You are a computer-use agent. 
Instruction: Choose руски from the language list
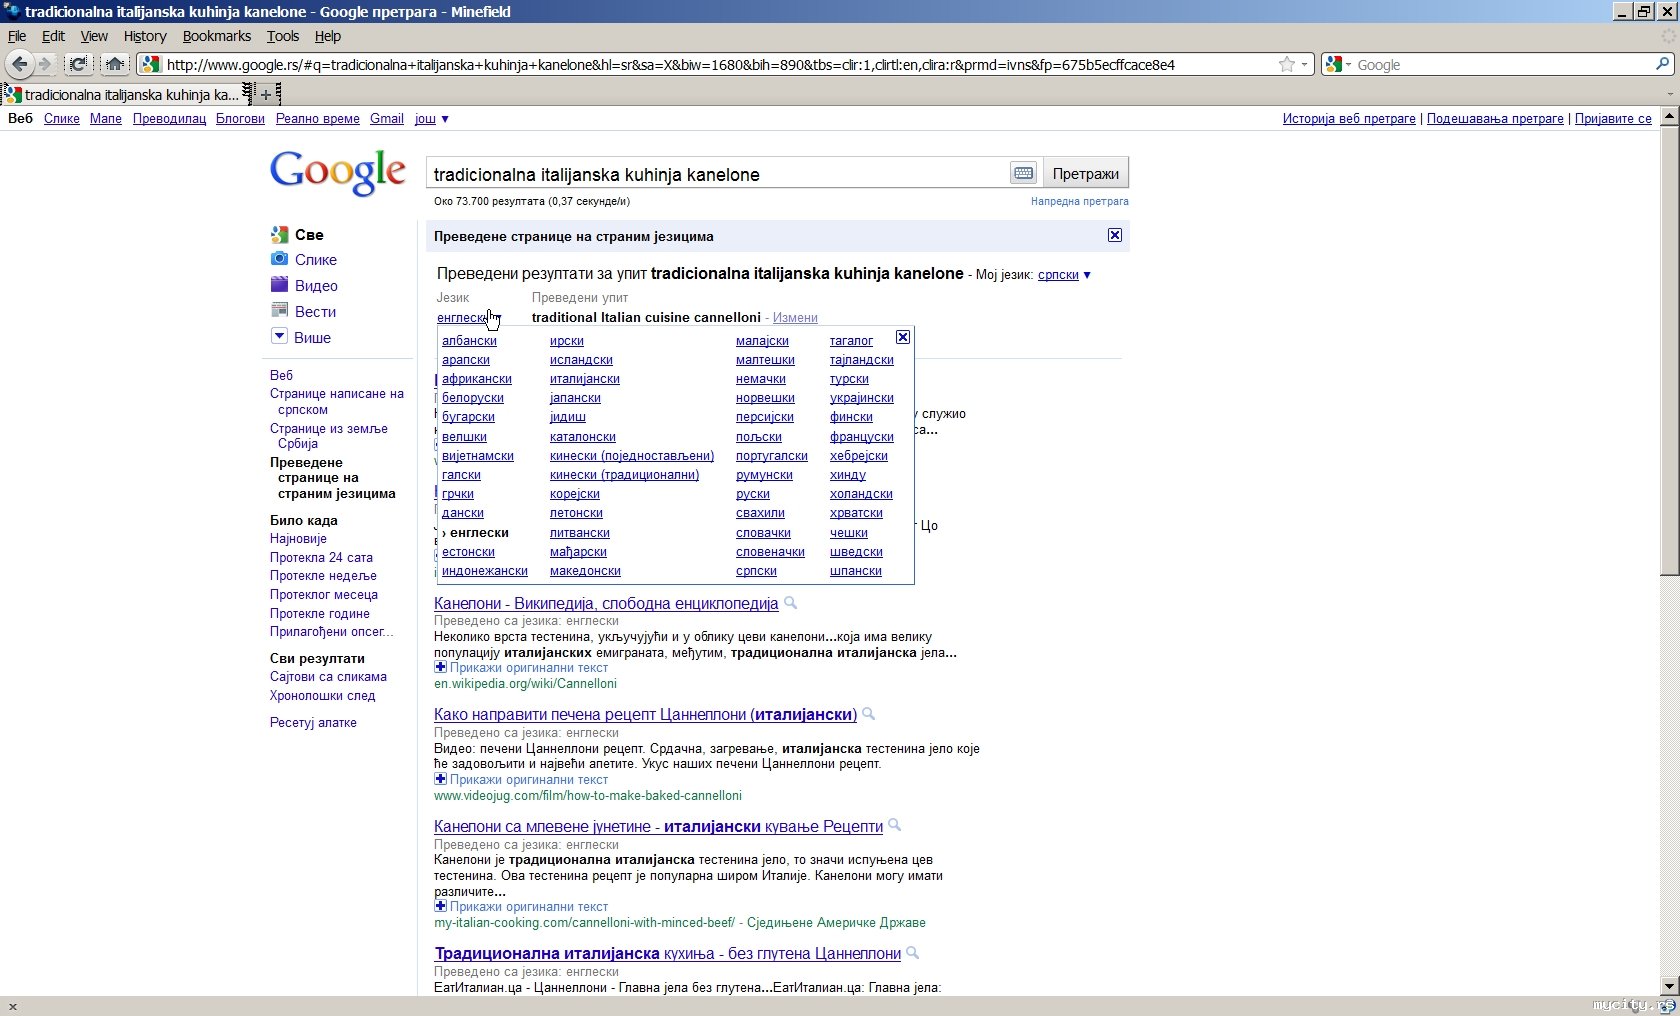(x=753, y=494)
